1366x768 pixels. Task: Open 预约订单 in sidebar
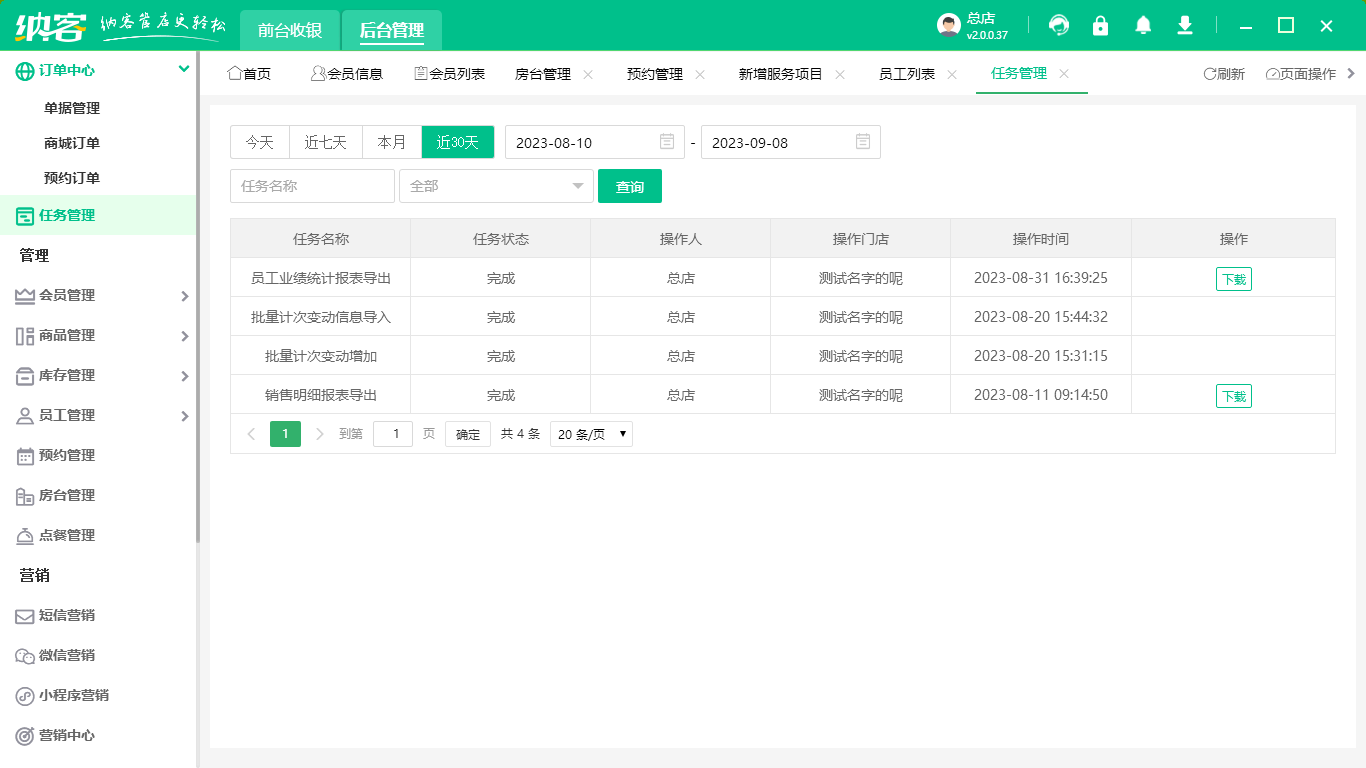point(72,178)
